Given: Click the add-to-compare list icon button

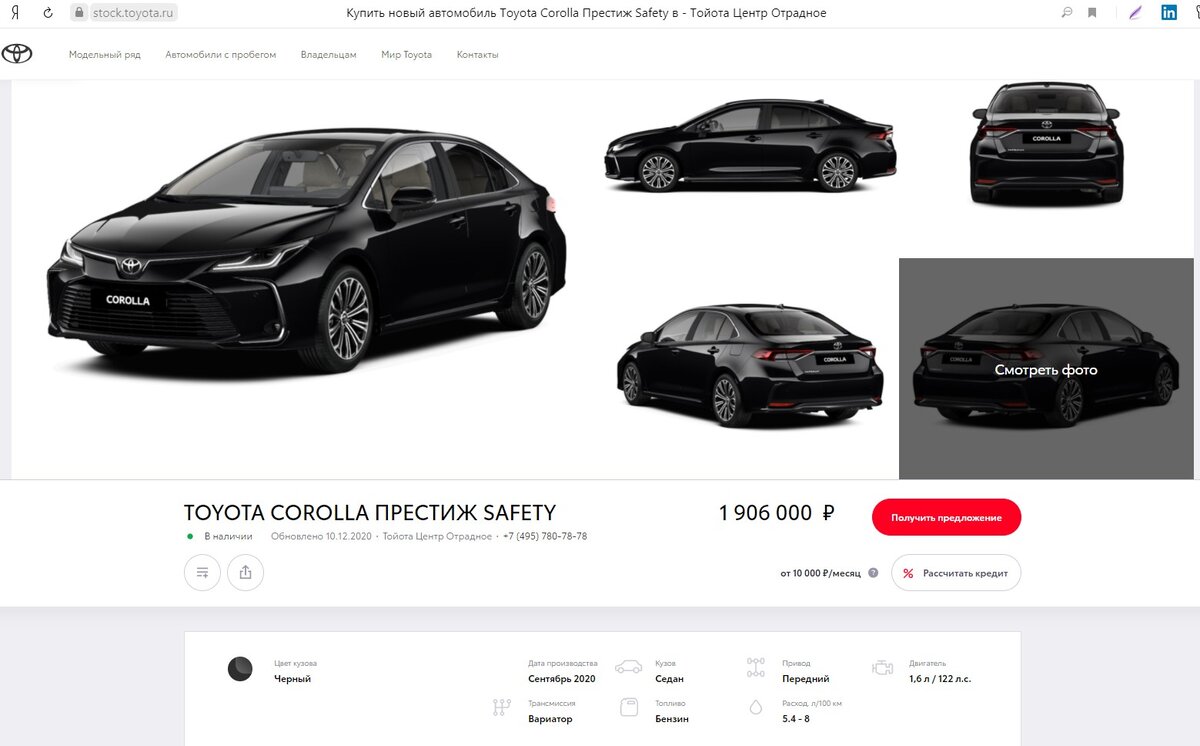Looking at the screenshot, I should pos(202,573).
